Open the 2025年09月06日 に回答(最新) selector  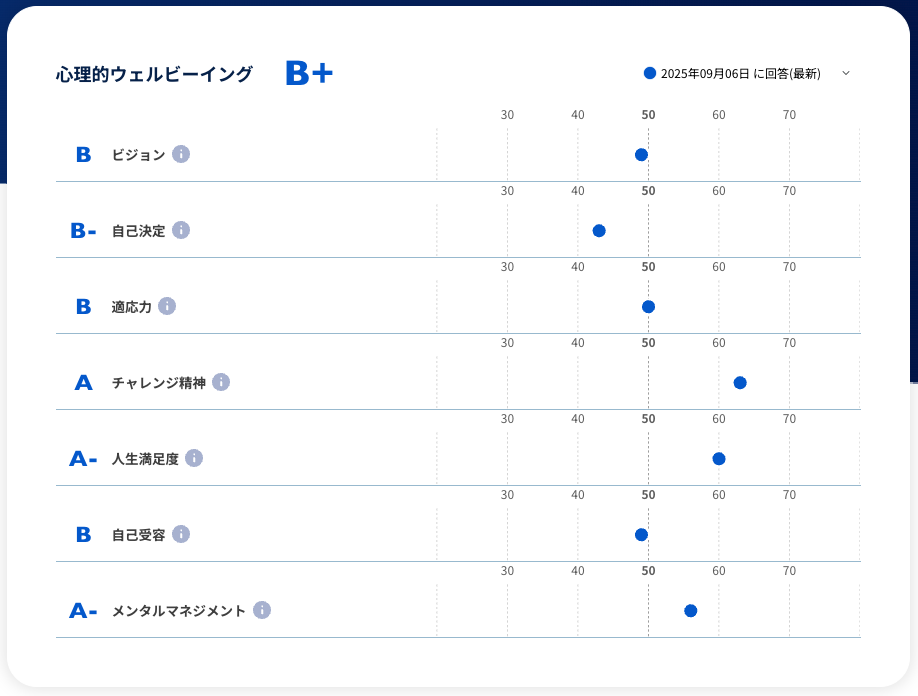click(740, 74)
